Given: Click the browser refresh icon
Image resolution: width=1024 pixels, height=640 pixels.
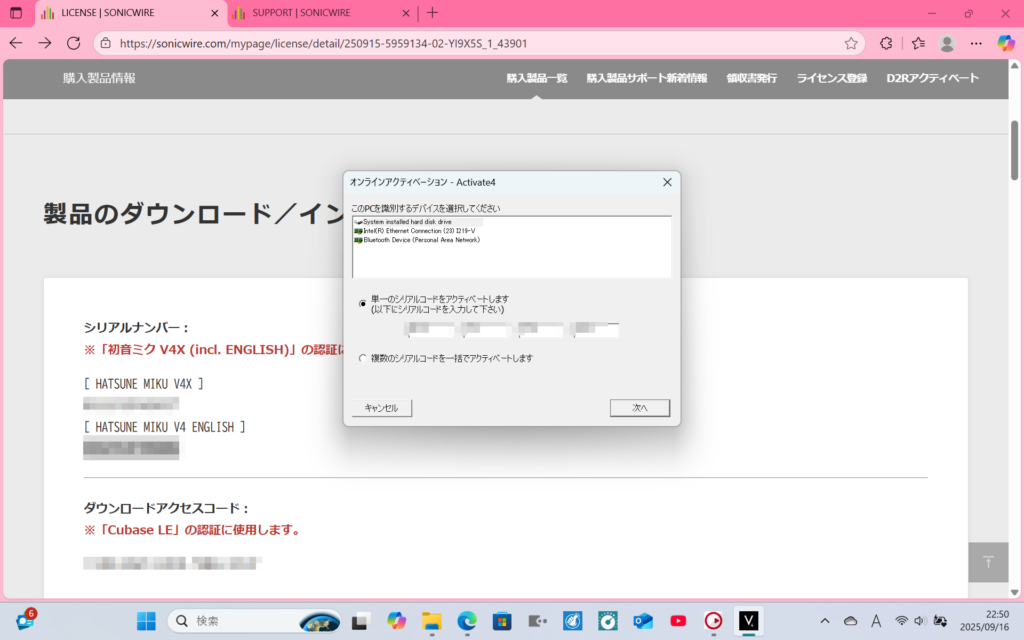Looking at the screenshot, I should tap(73, 43).
